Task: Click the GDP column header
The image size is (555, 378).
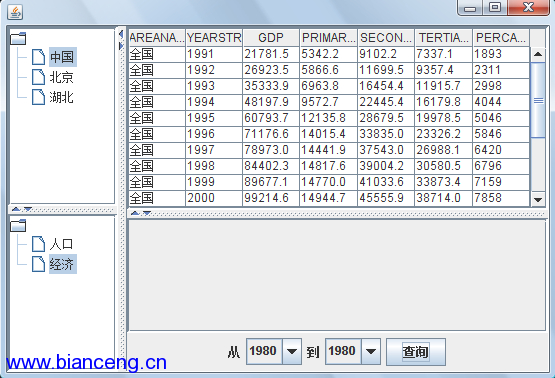Action: 271,38
